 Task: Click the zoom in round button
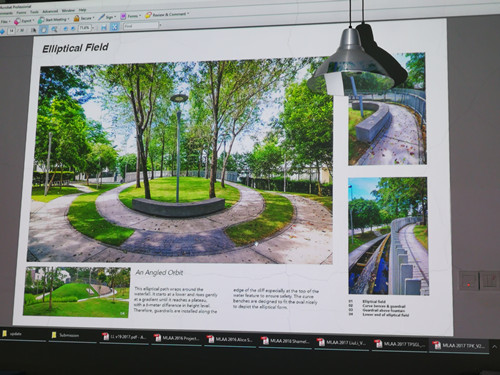click(73, 28)
